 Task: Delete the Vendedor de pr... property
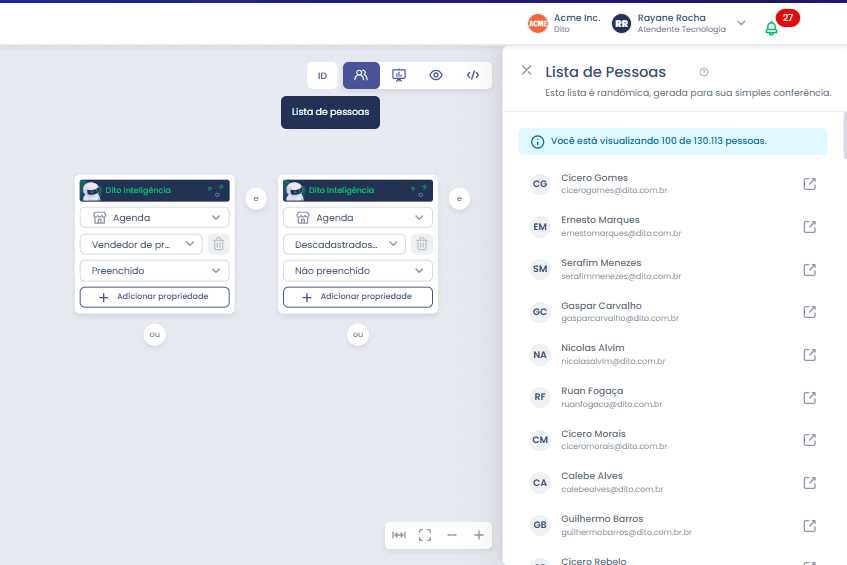point(218,244)
